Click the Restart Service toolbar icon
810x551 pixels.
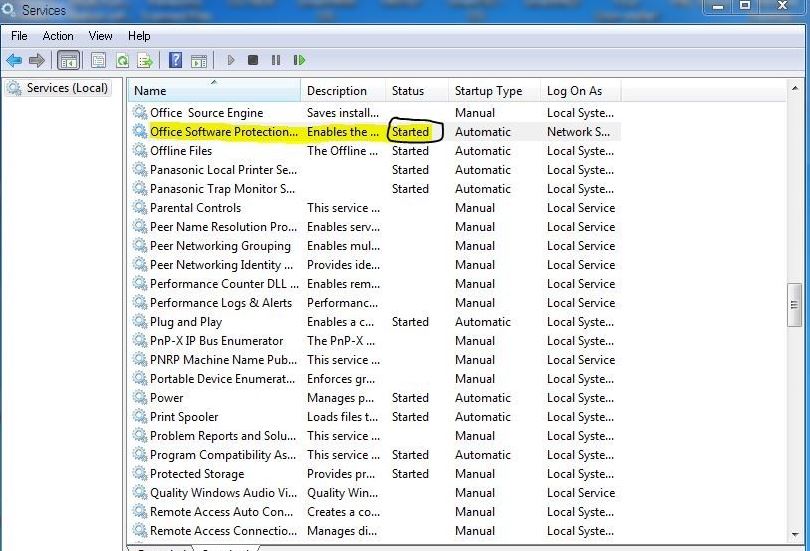[x=299, y=61]
